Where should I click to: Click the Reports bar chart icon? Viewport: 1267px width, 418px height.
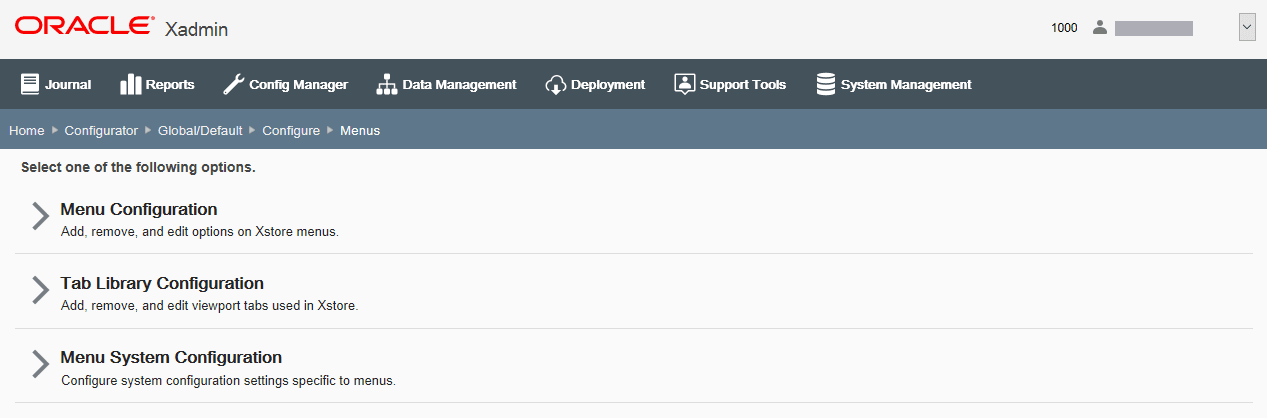130,85
